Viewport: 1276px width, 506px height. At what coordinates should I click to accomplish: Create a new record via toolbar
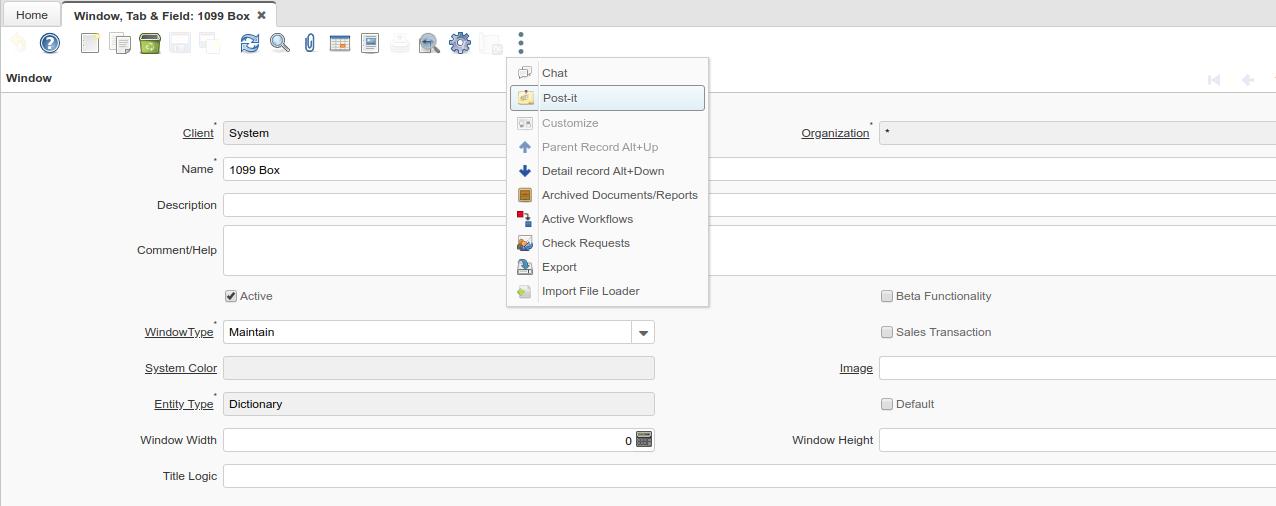(90, 43)
